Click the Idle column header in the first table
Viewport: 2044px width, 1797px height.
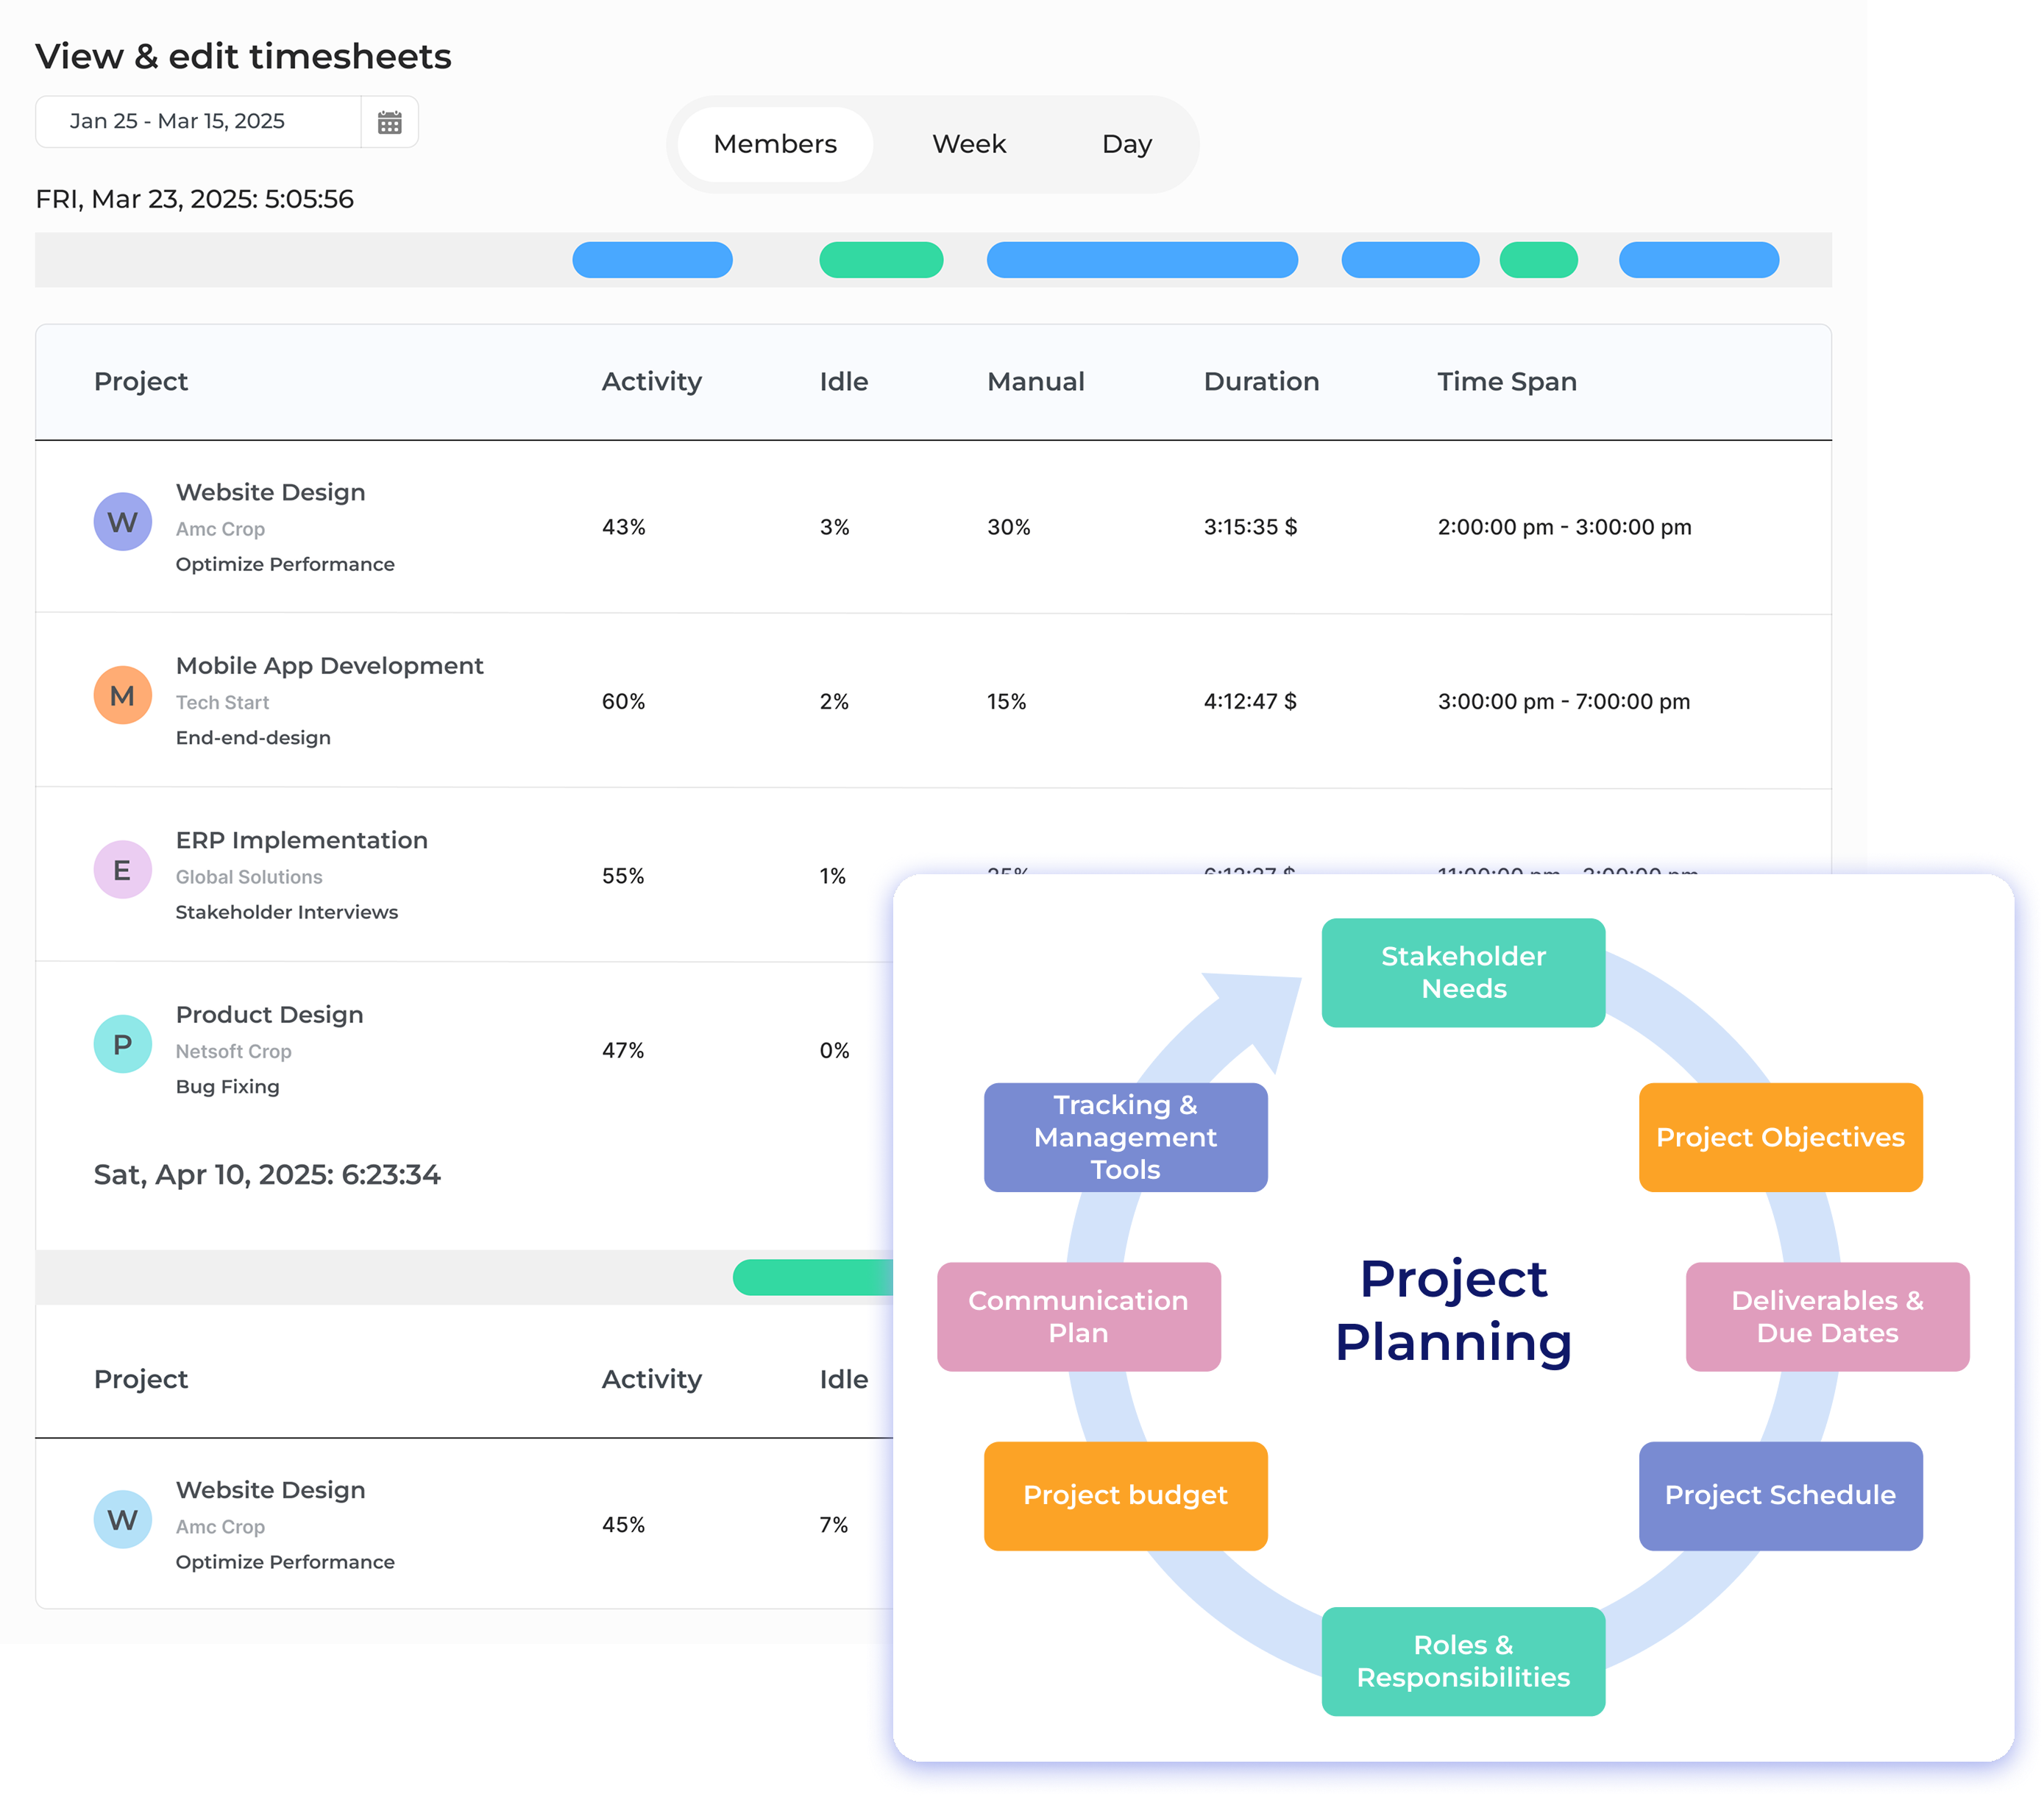coord(843,382)
